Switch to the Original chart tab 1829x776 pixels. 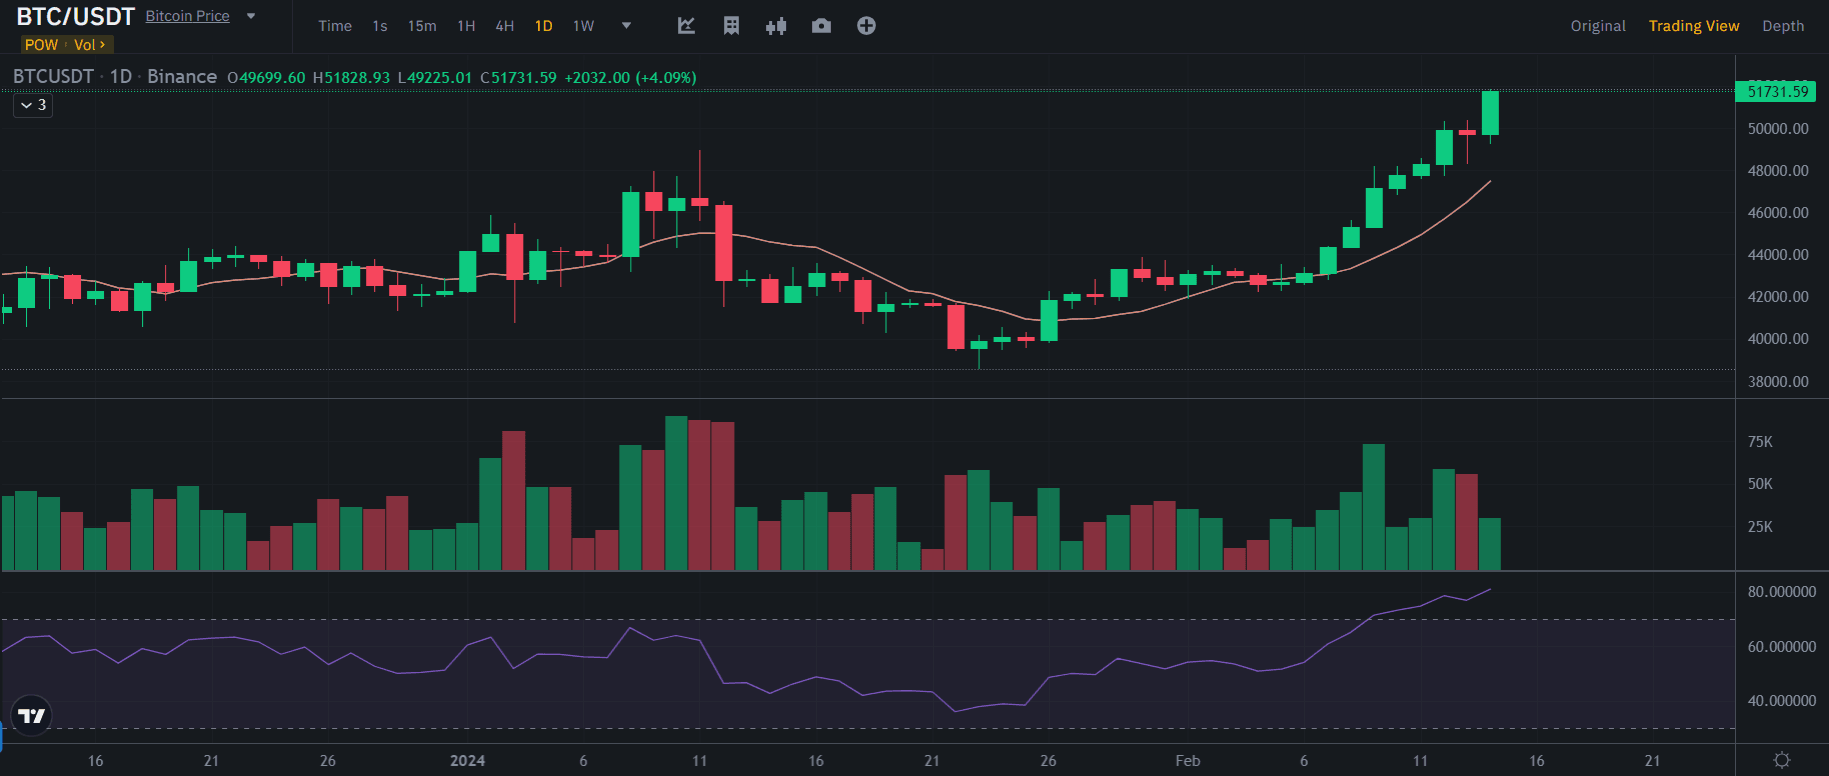1597,26
